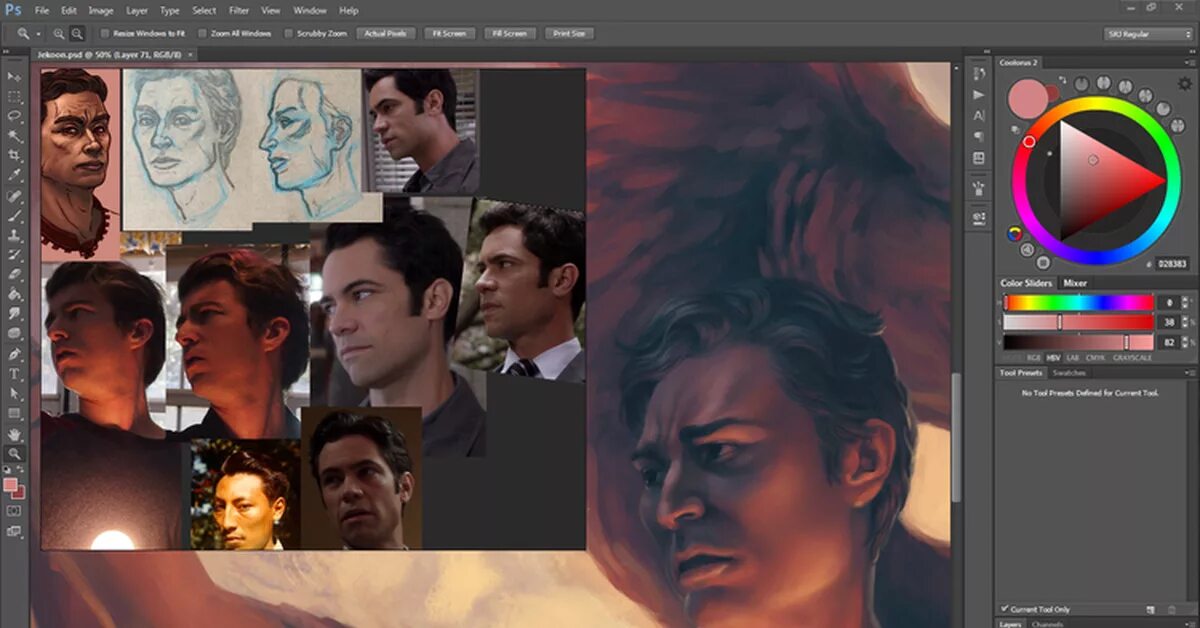
Task: Click the Fill Screen button
Action: point(509,33)
